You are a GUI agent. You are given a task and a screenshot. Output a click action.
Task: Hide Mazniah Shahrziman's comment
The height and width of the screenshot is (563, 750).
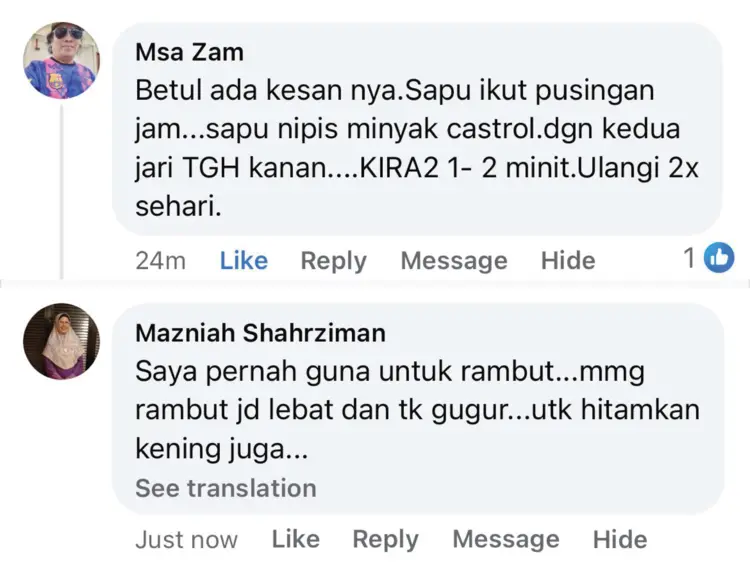coord(620,539)
